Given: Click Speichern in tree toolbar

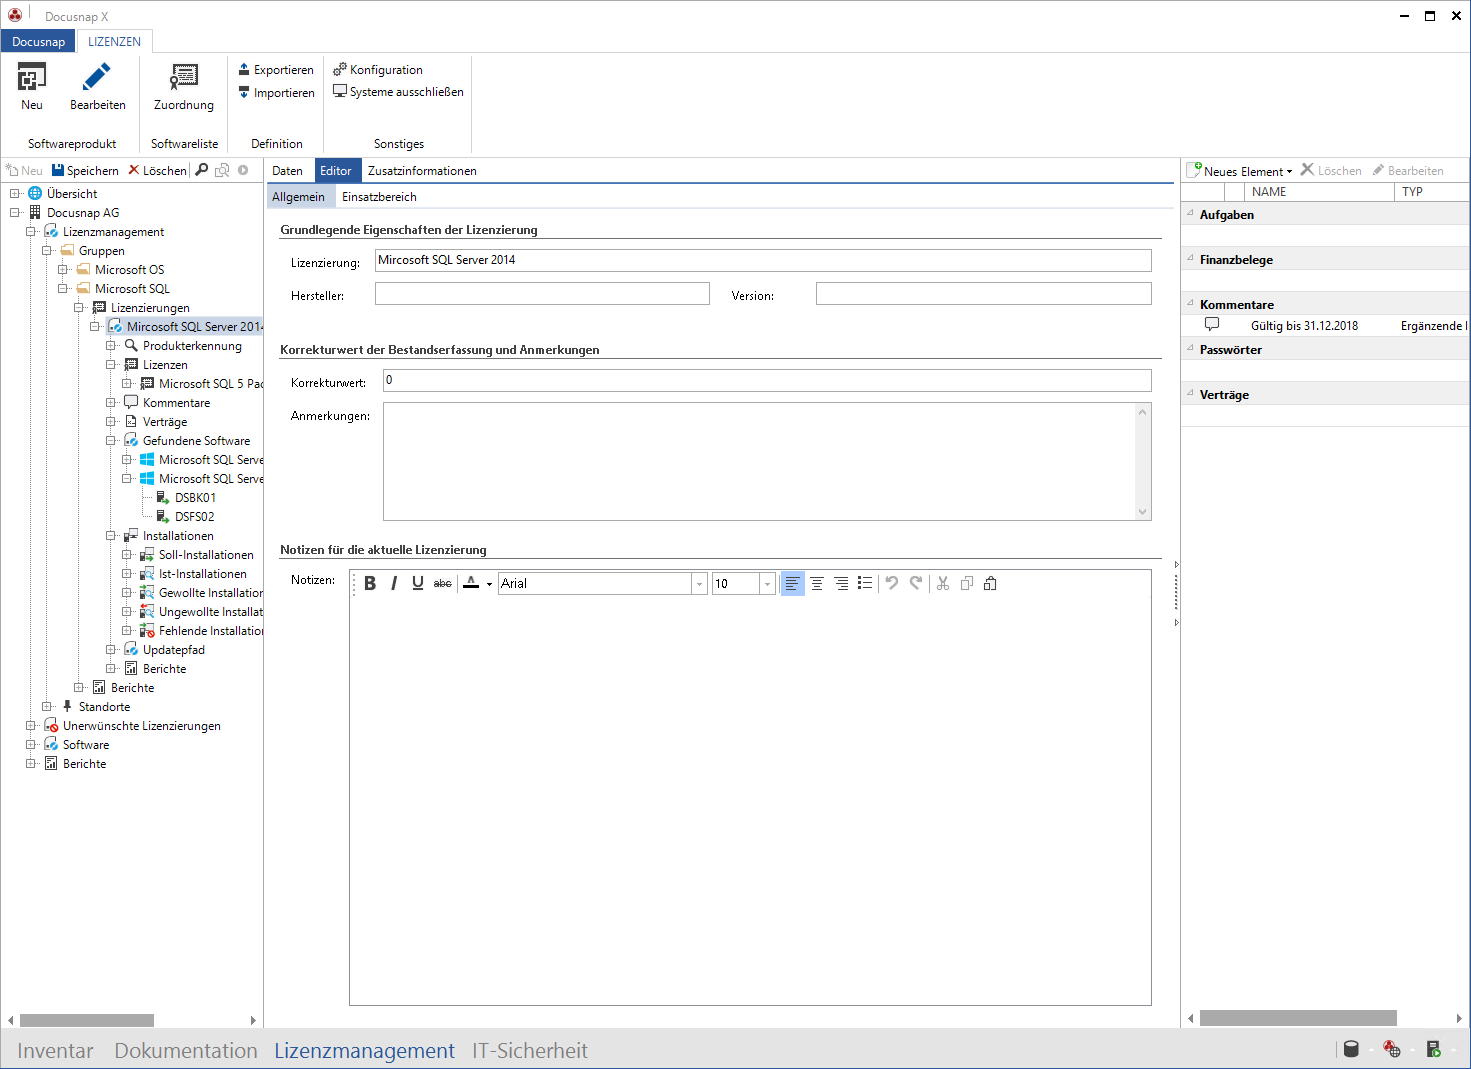Looking at the screenshot, I should click(85, 171).
